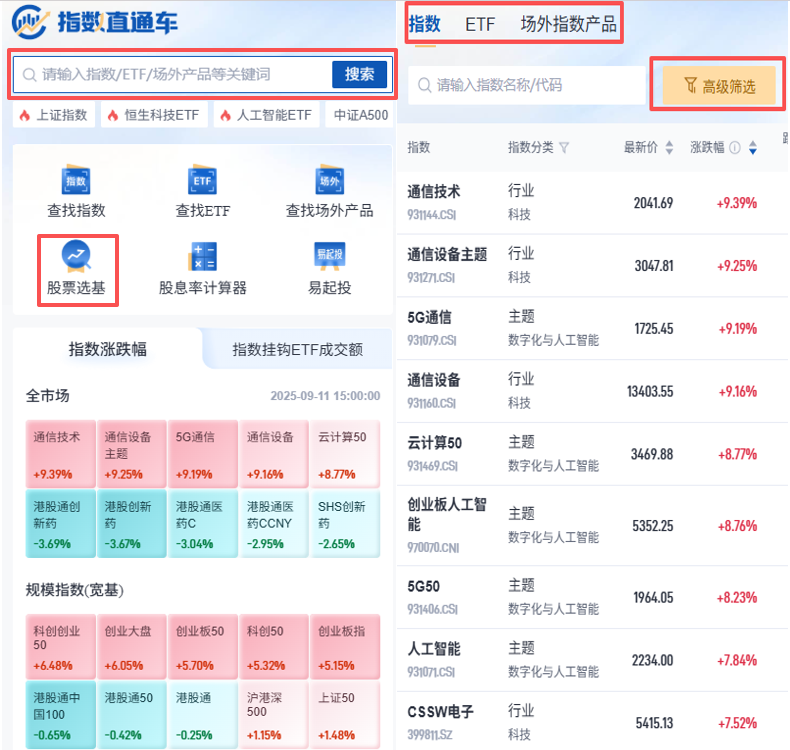The width and height of the screenshot is (790, 750).
Task: Open the 港股通中国100 -0.65% tile
Action: pos(60,715)
